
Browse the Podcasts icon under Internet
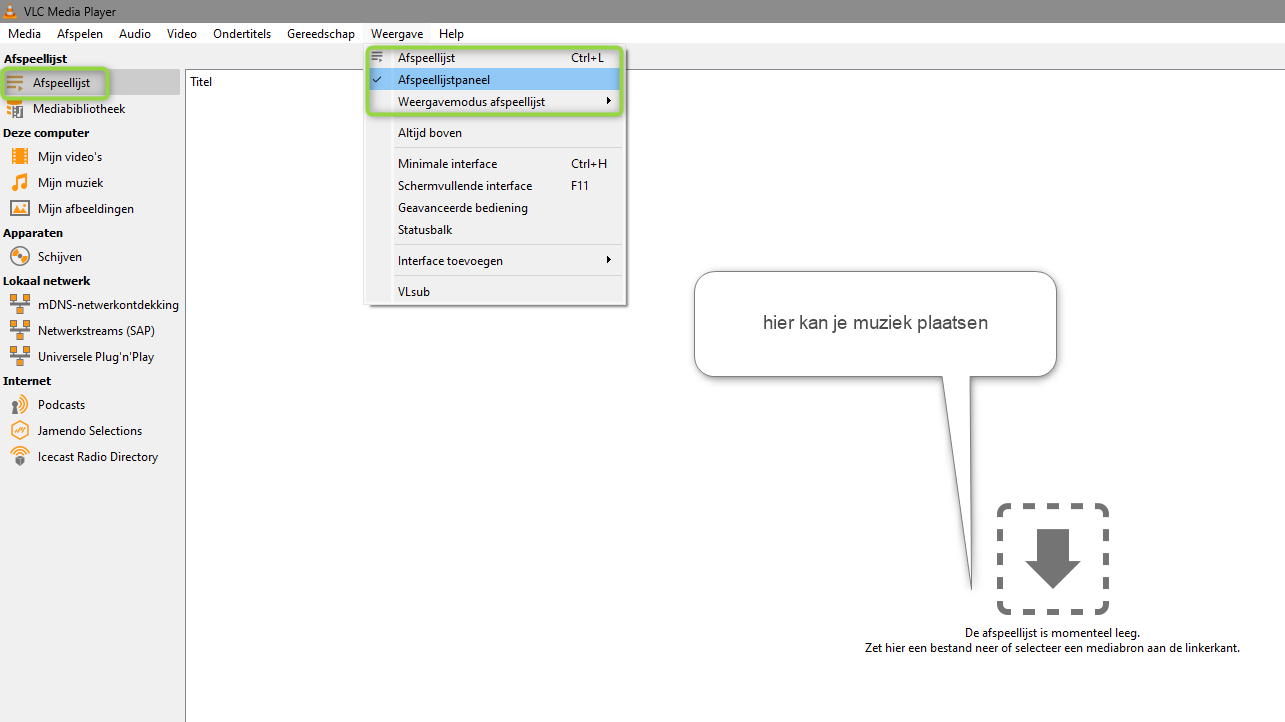tap(20, 404)
